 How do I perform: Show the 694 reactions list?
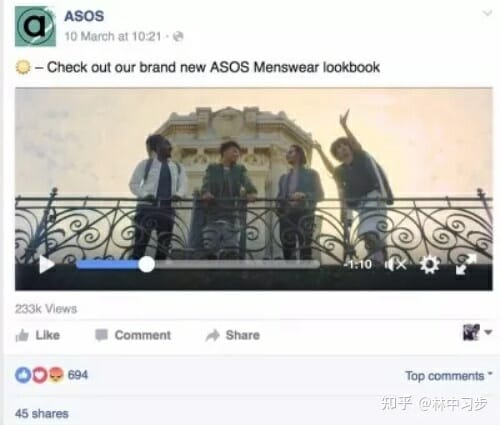78,375
